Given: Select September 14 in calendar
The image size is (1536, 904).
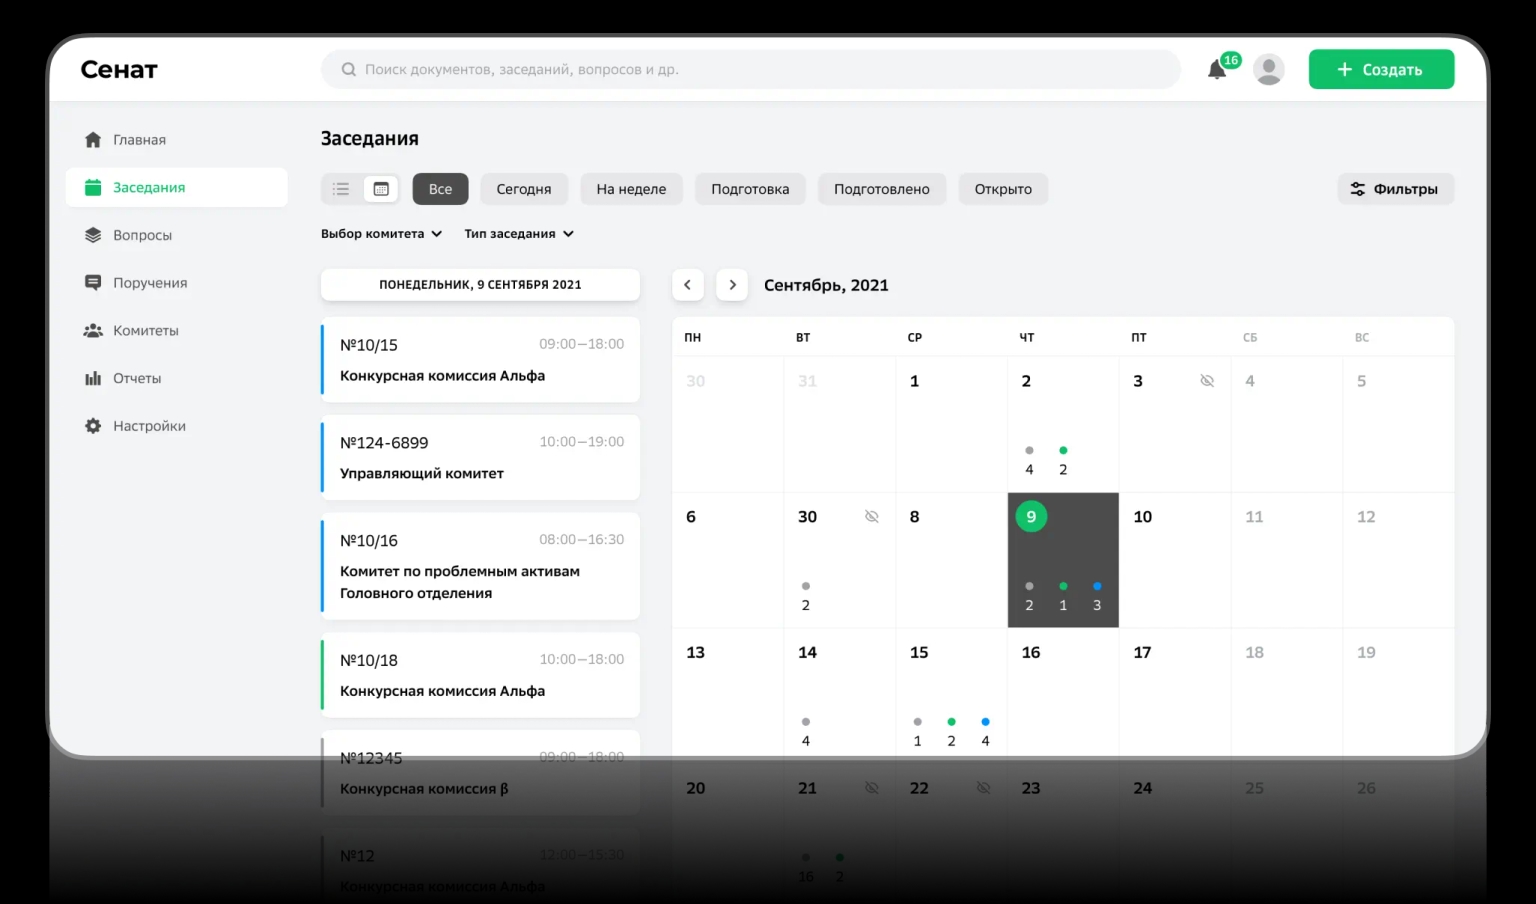Looking at the screenshot, I should click(x=840, y=696).
